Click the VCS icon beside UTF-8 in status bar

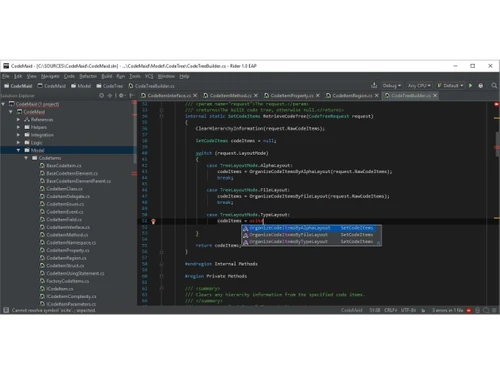coord(423,310)
